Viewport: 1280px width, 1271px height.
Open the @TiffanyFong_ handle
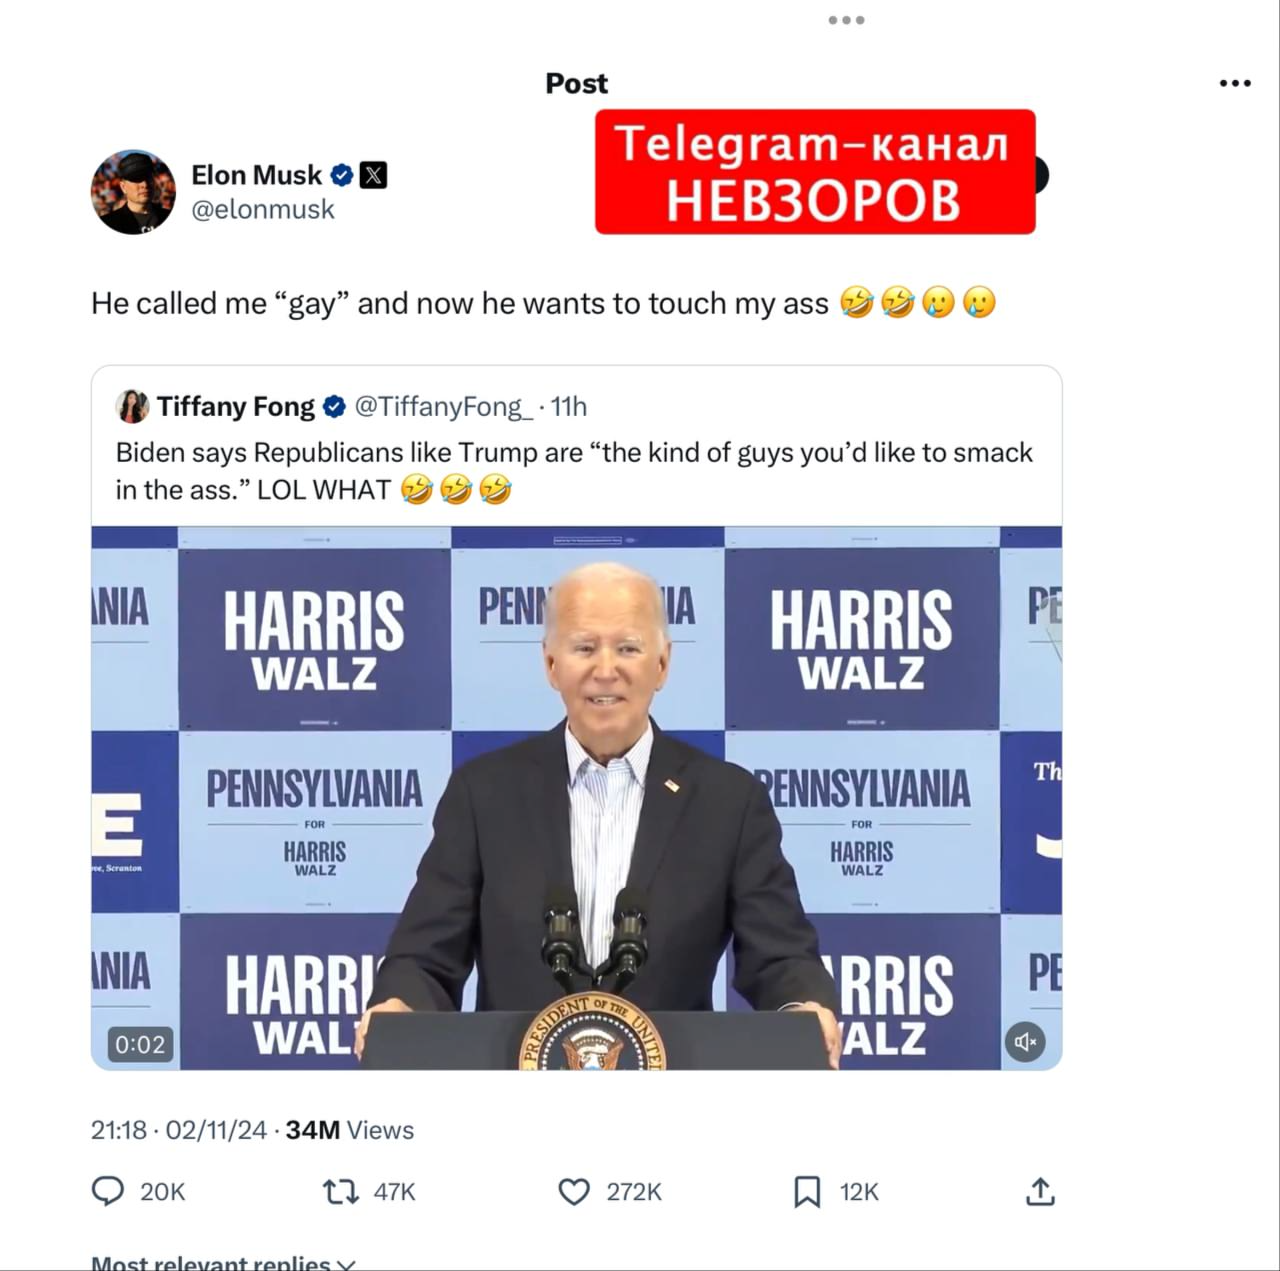point(444,406)
